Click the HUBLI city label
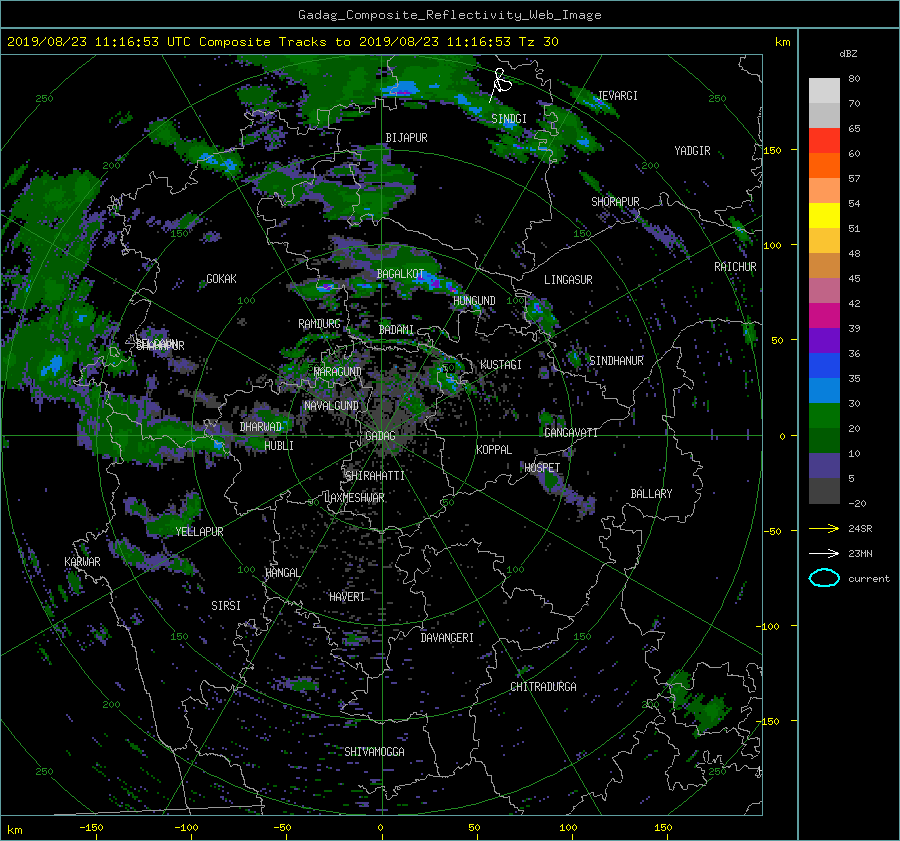Screen dimensions: 900x841 point(279,445)
